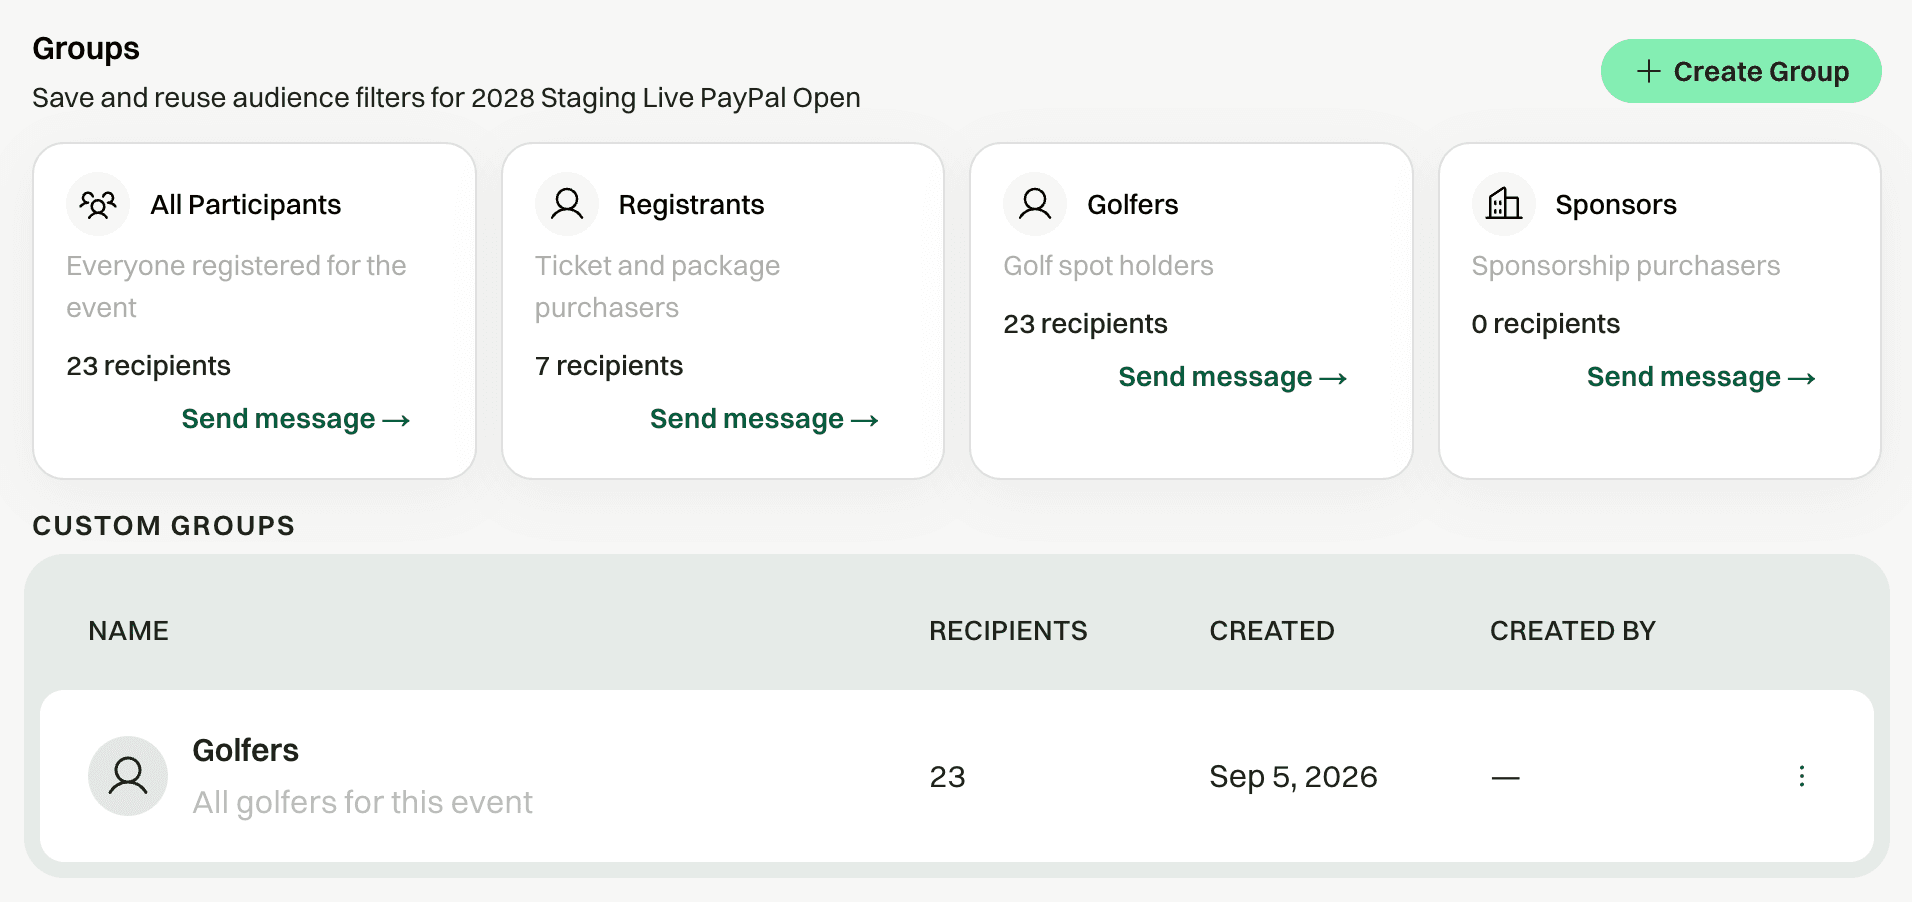
Task: Click 'Golf spot holders' description
Action: tap(1108, 266)
